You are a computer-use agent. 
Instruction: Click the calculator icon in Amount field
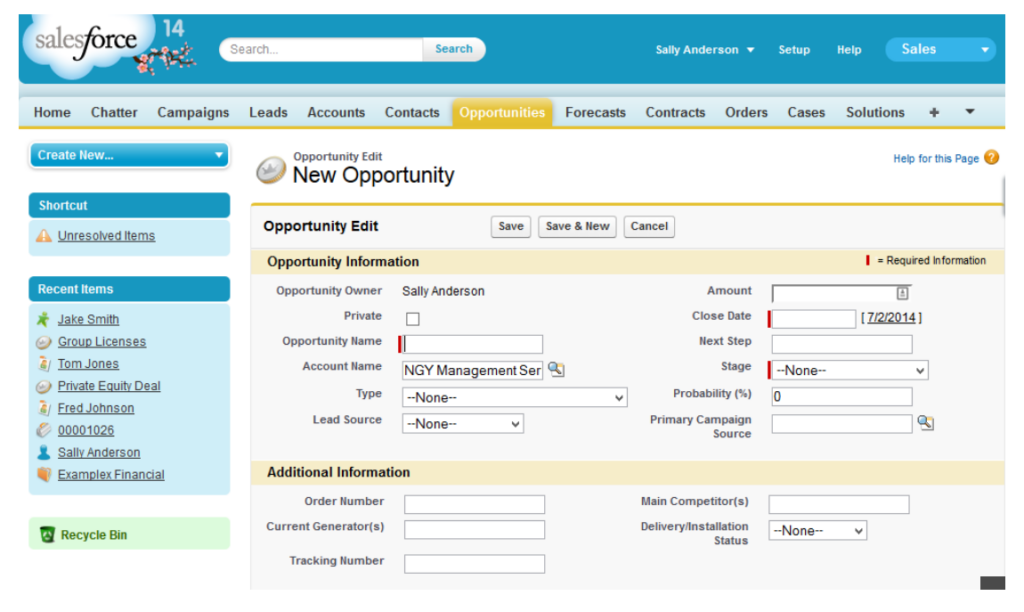(x=902, y=293)
